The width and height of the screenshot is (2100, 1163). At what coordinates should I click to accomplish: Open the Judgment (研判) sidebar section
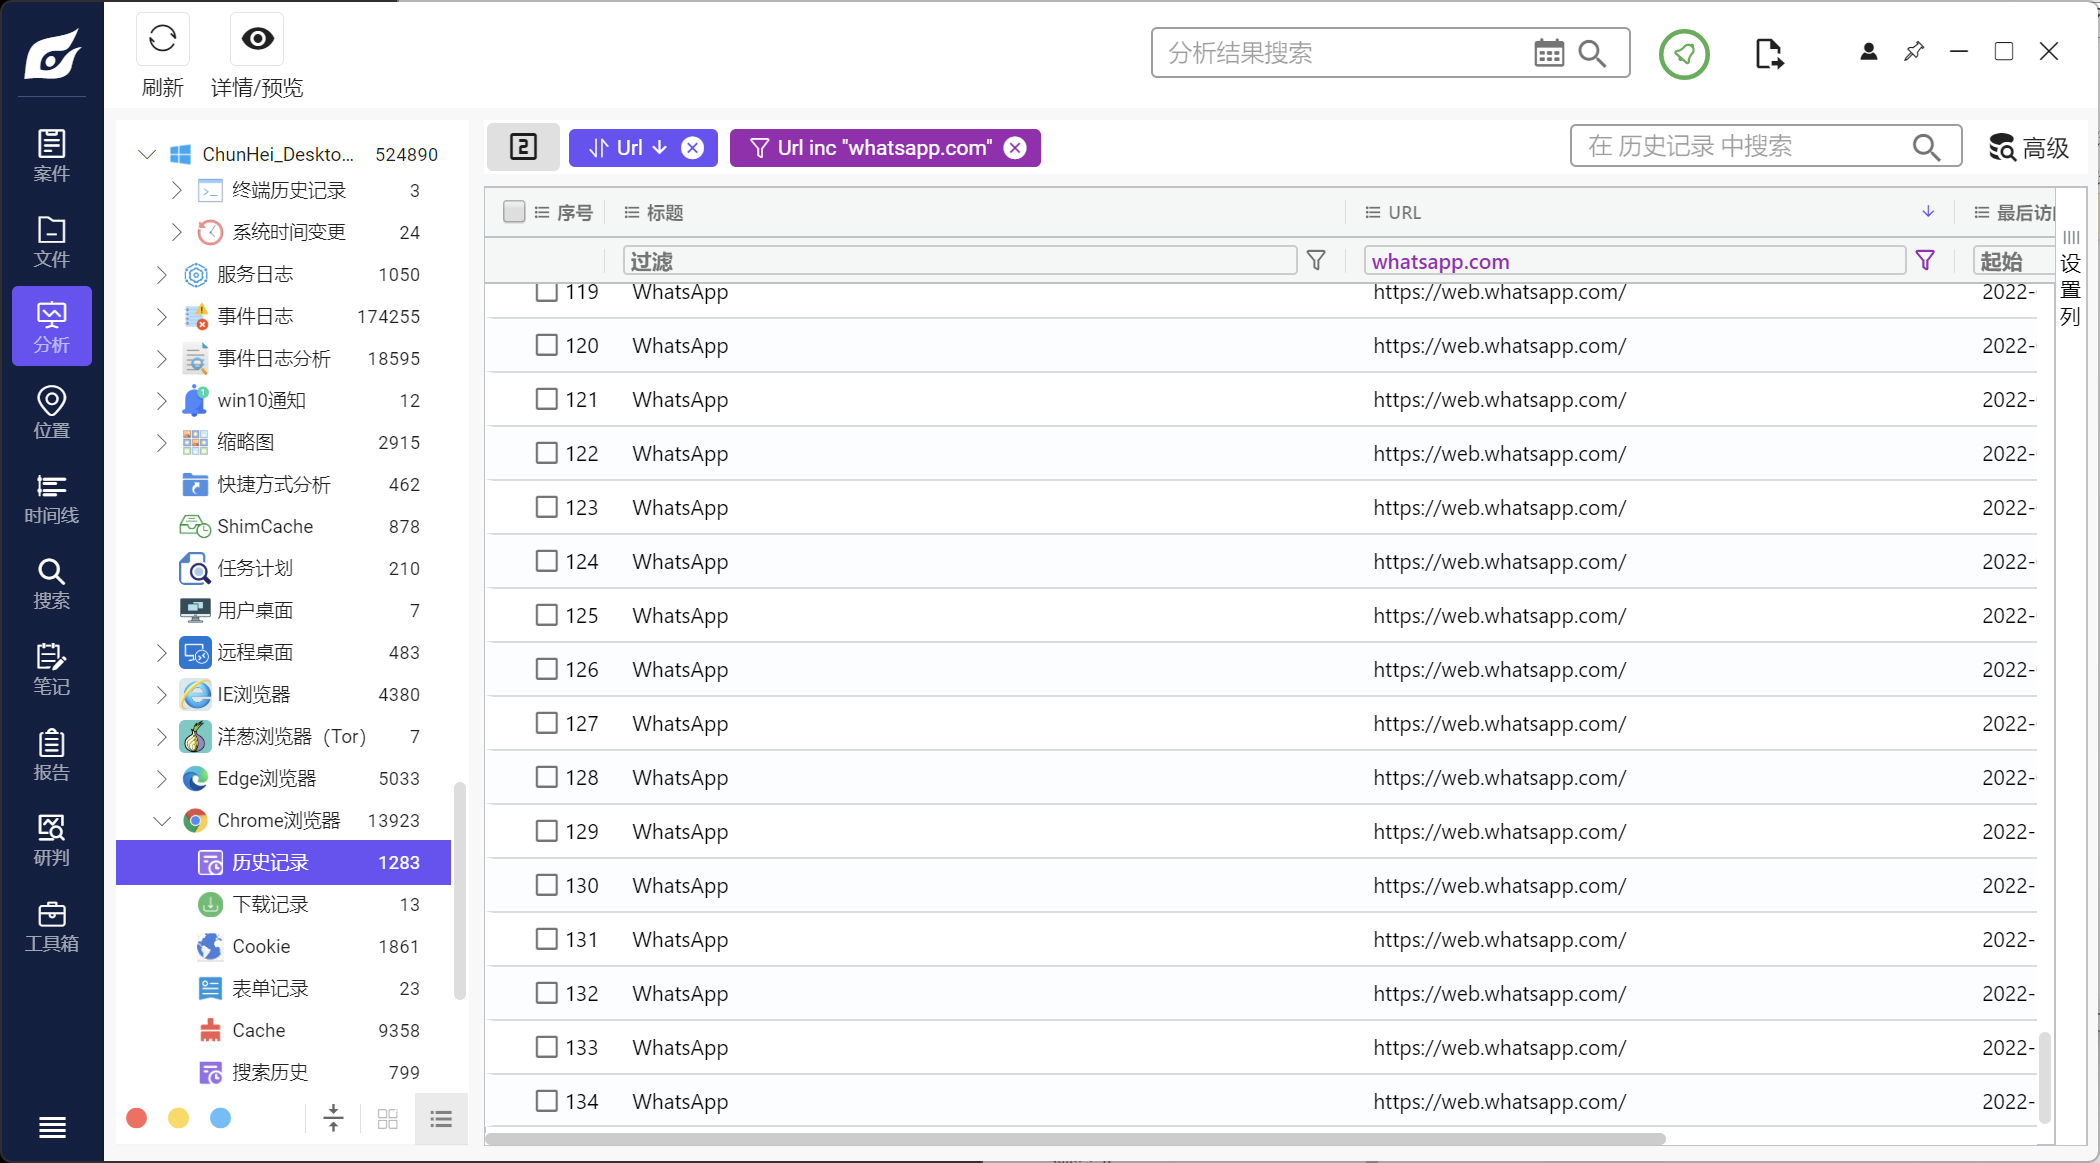click(52, 840)
